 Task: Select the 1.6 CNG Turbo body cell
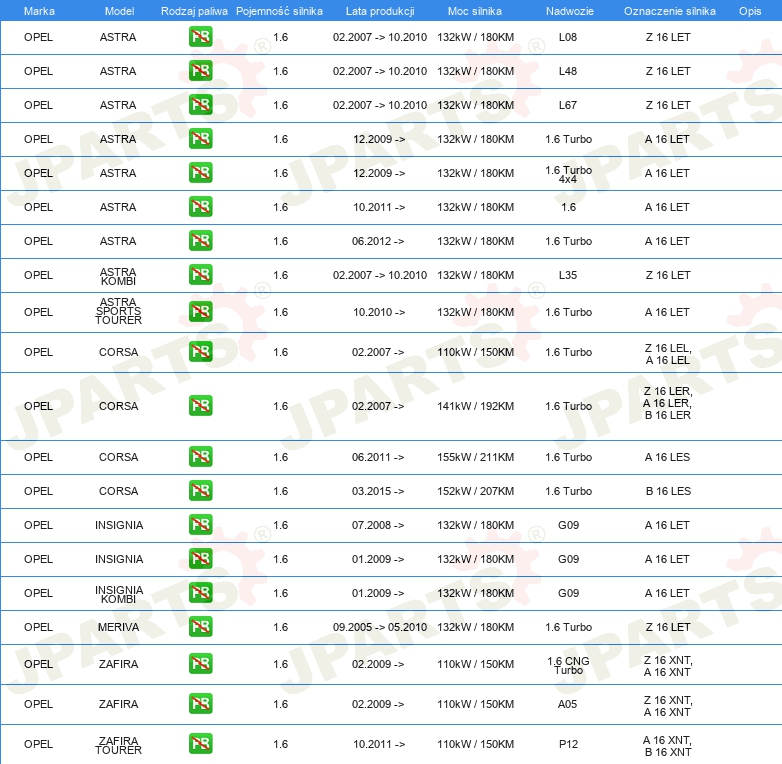click(568, 665)
